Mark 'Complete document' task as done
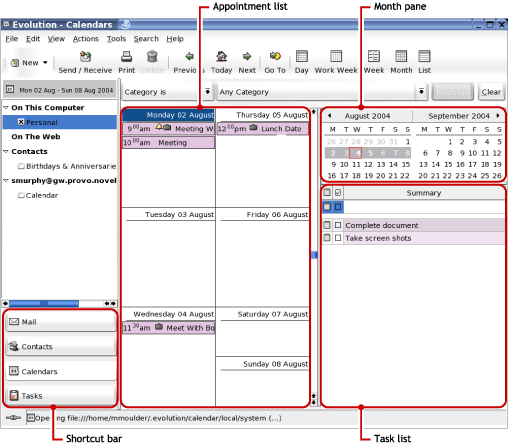This screenshot has height=445, width=508. (338, 225)
